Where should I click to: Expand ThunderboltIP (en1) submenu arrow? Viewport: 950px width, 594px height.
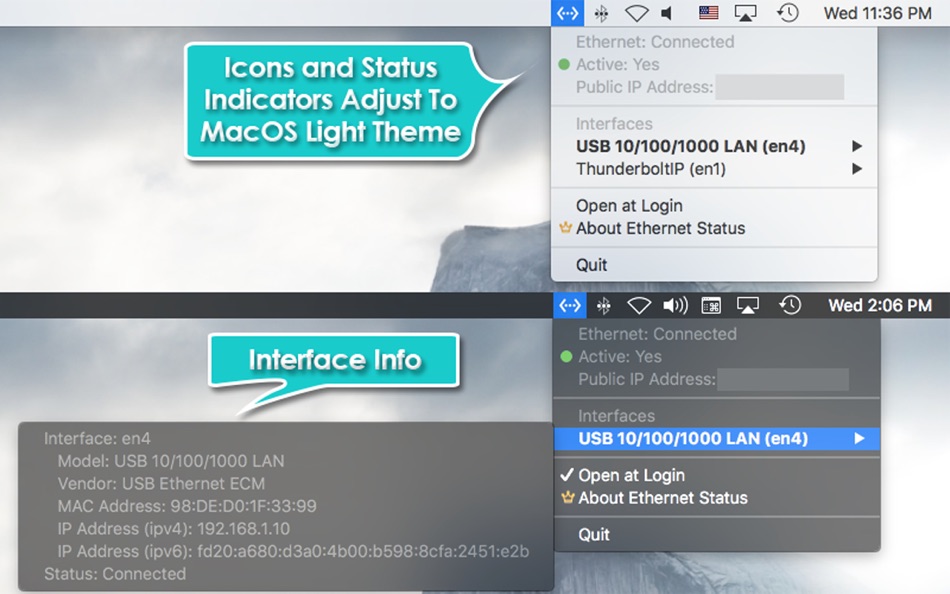[x=857, y=169]
